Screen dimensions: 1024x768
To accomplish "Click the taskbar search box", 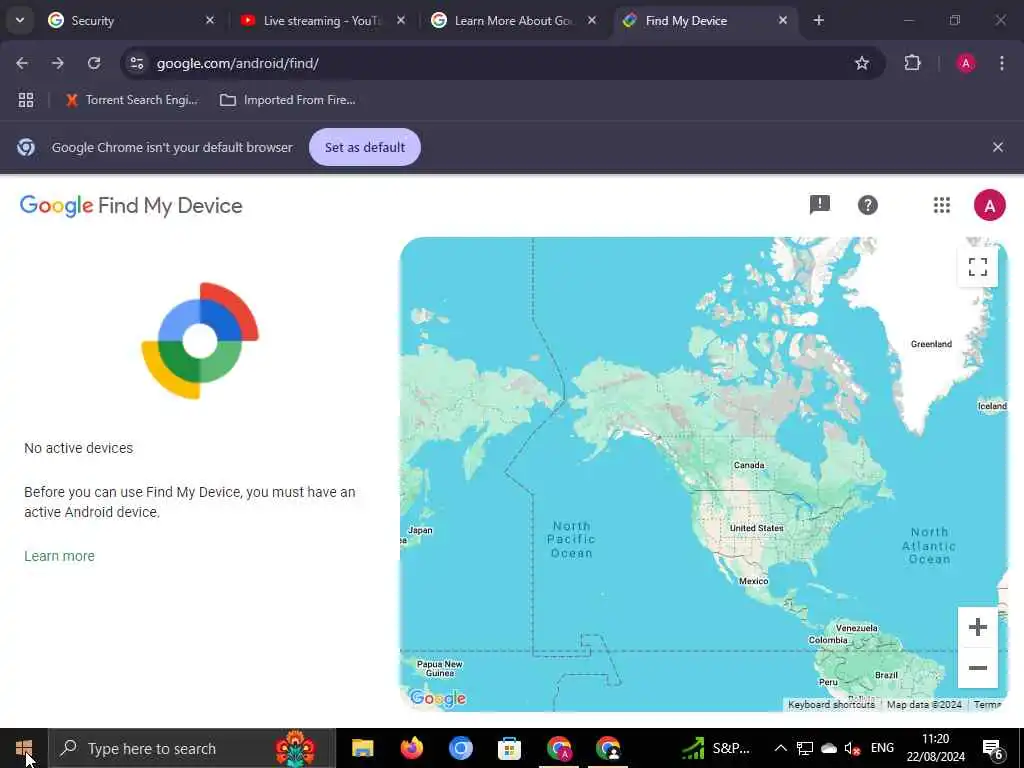I will (192, 748).
